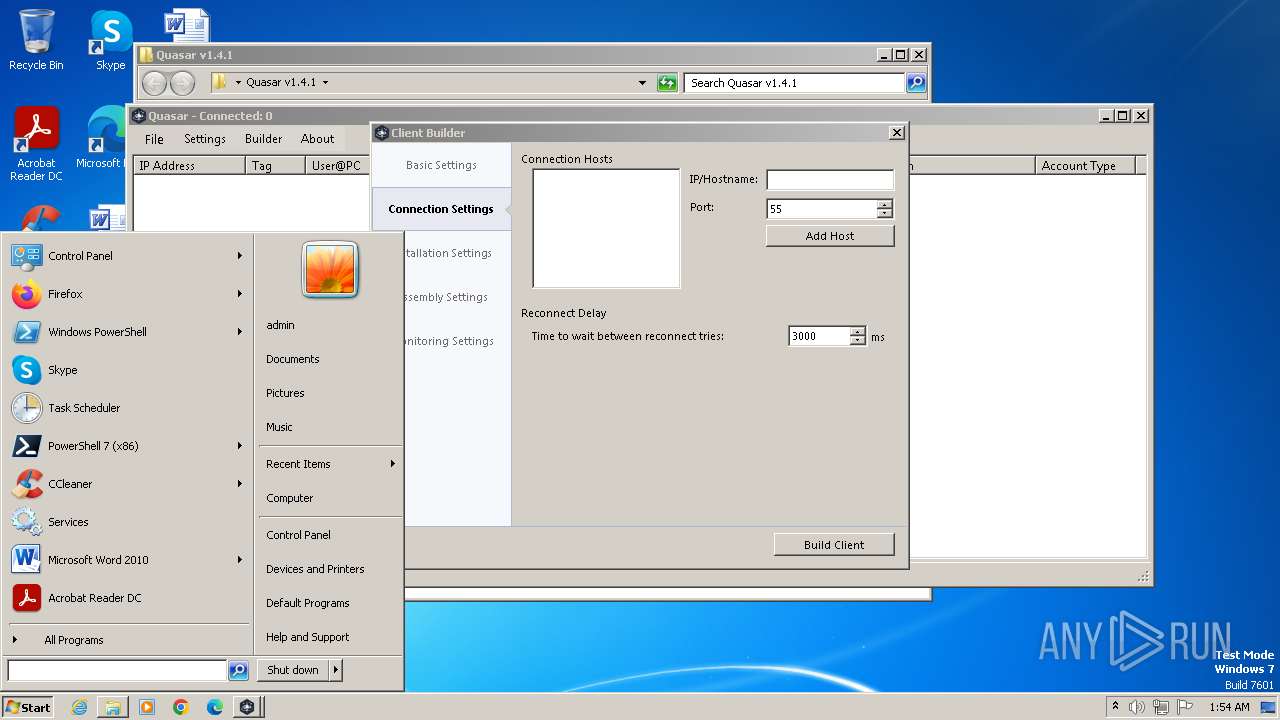Launch Microsoft Word 2010 from Start menu

pos(128,560)
